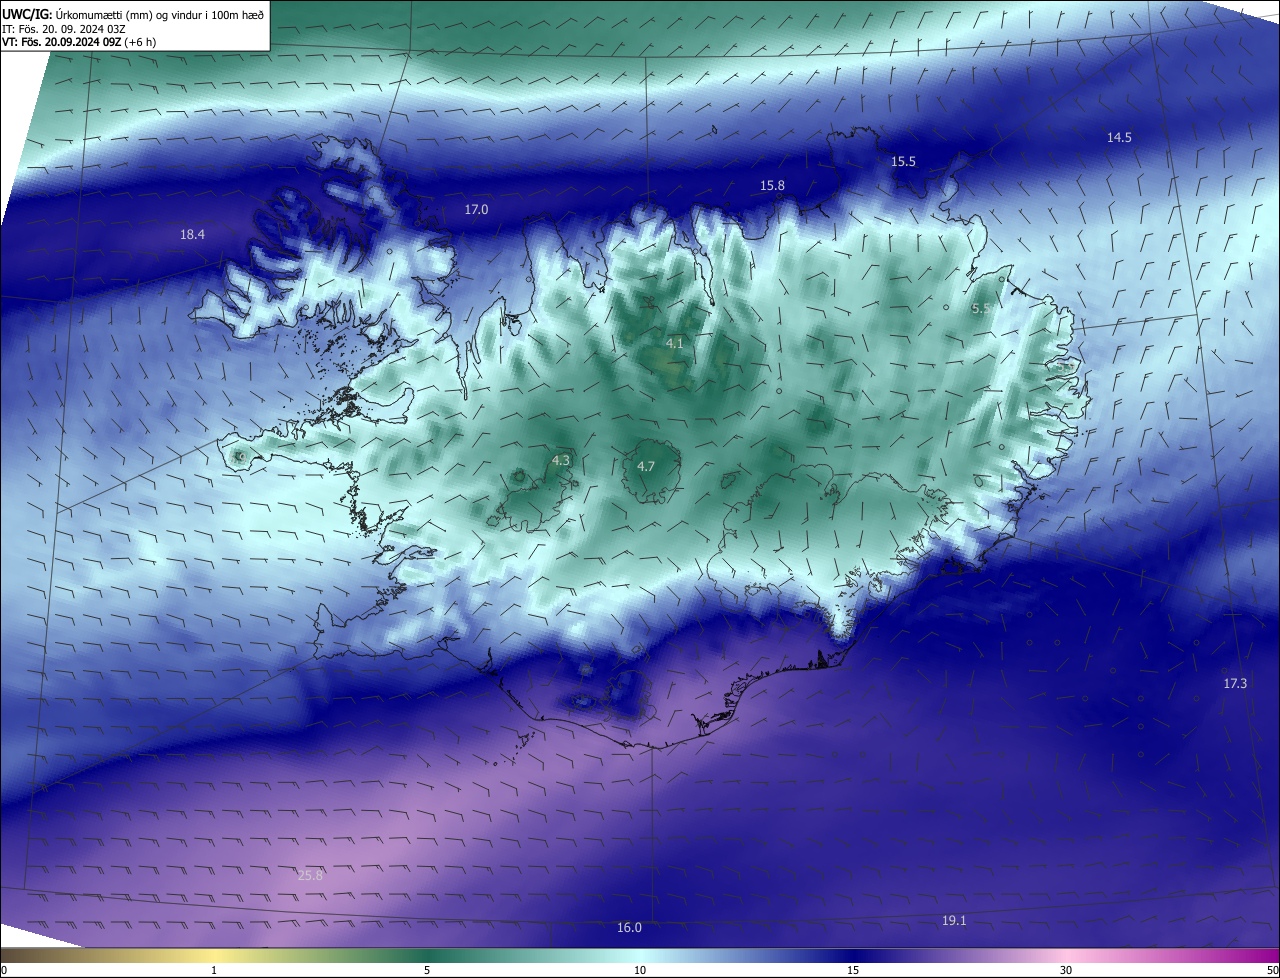
Task: Click the 4.7 value inside the glacier outline
Action: [646, 467]
